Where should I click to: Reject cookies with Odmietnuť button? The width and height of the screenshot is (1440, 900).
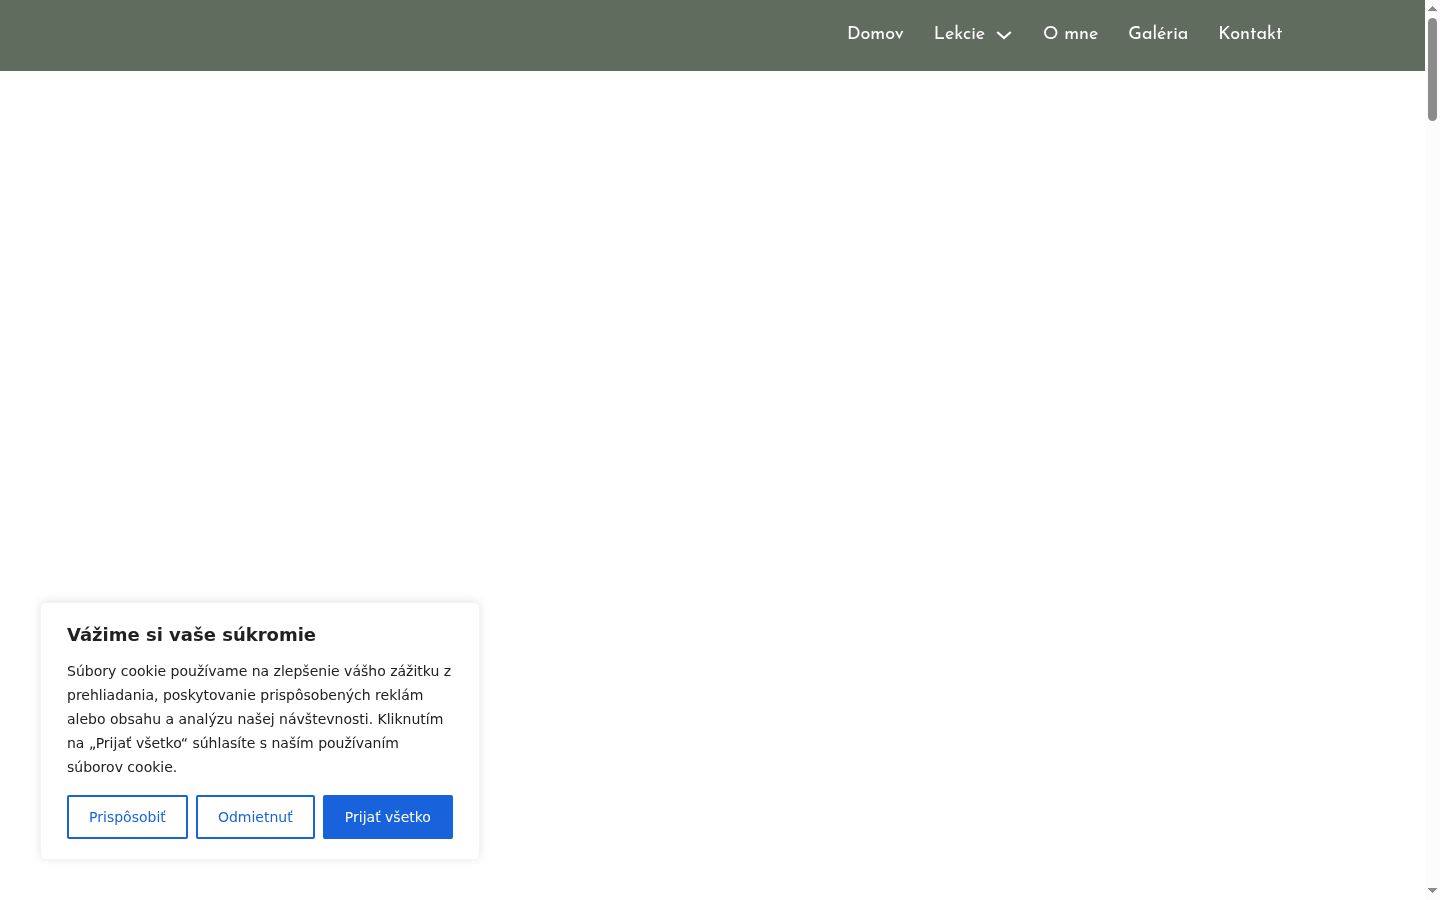(255, 817)
